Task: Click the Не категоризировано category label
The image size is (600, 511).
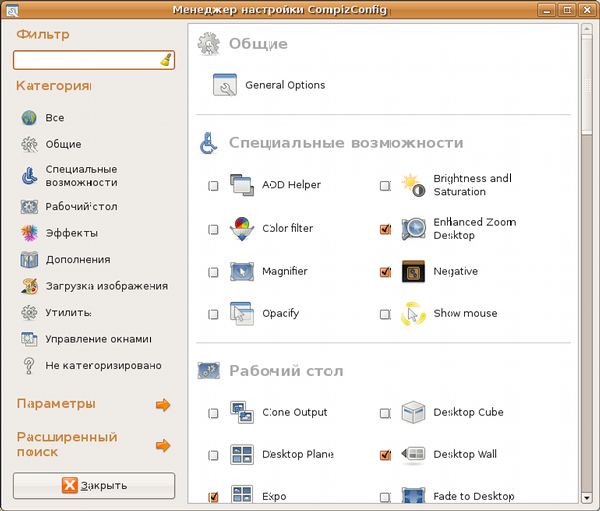Action: [103, 366]
